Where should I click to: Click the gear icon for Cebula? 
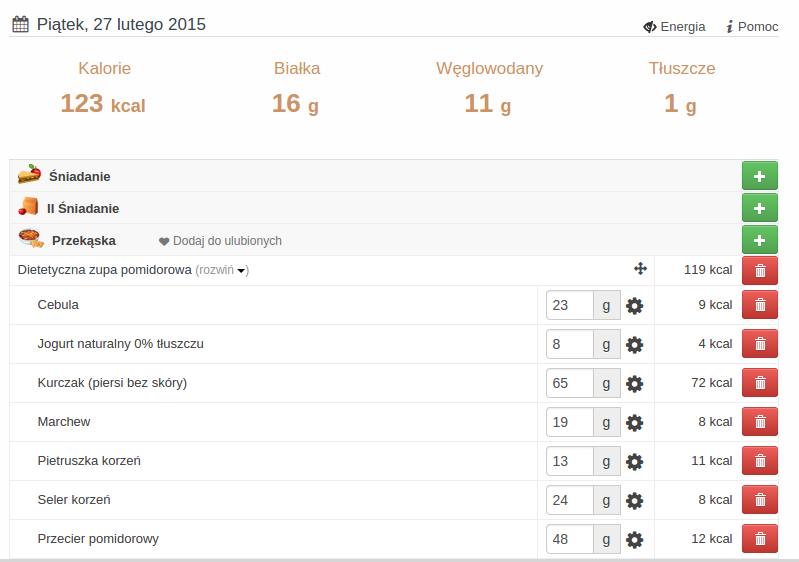[634, 306]
